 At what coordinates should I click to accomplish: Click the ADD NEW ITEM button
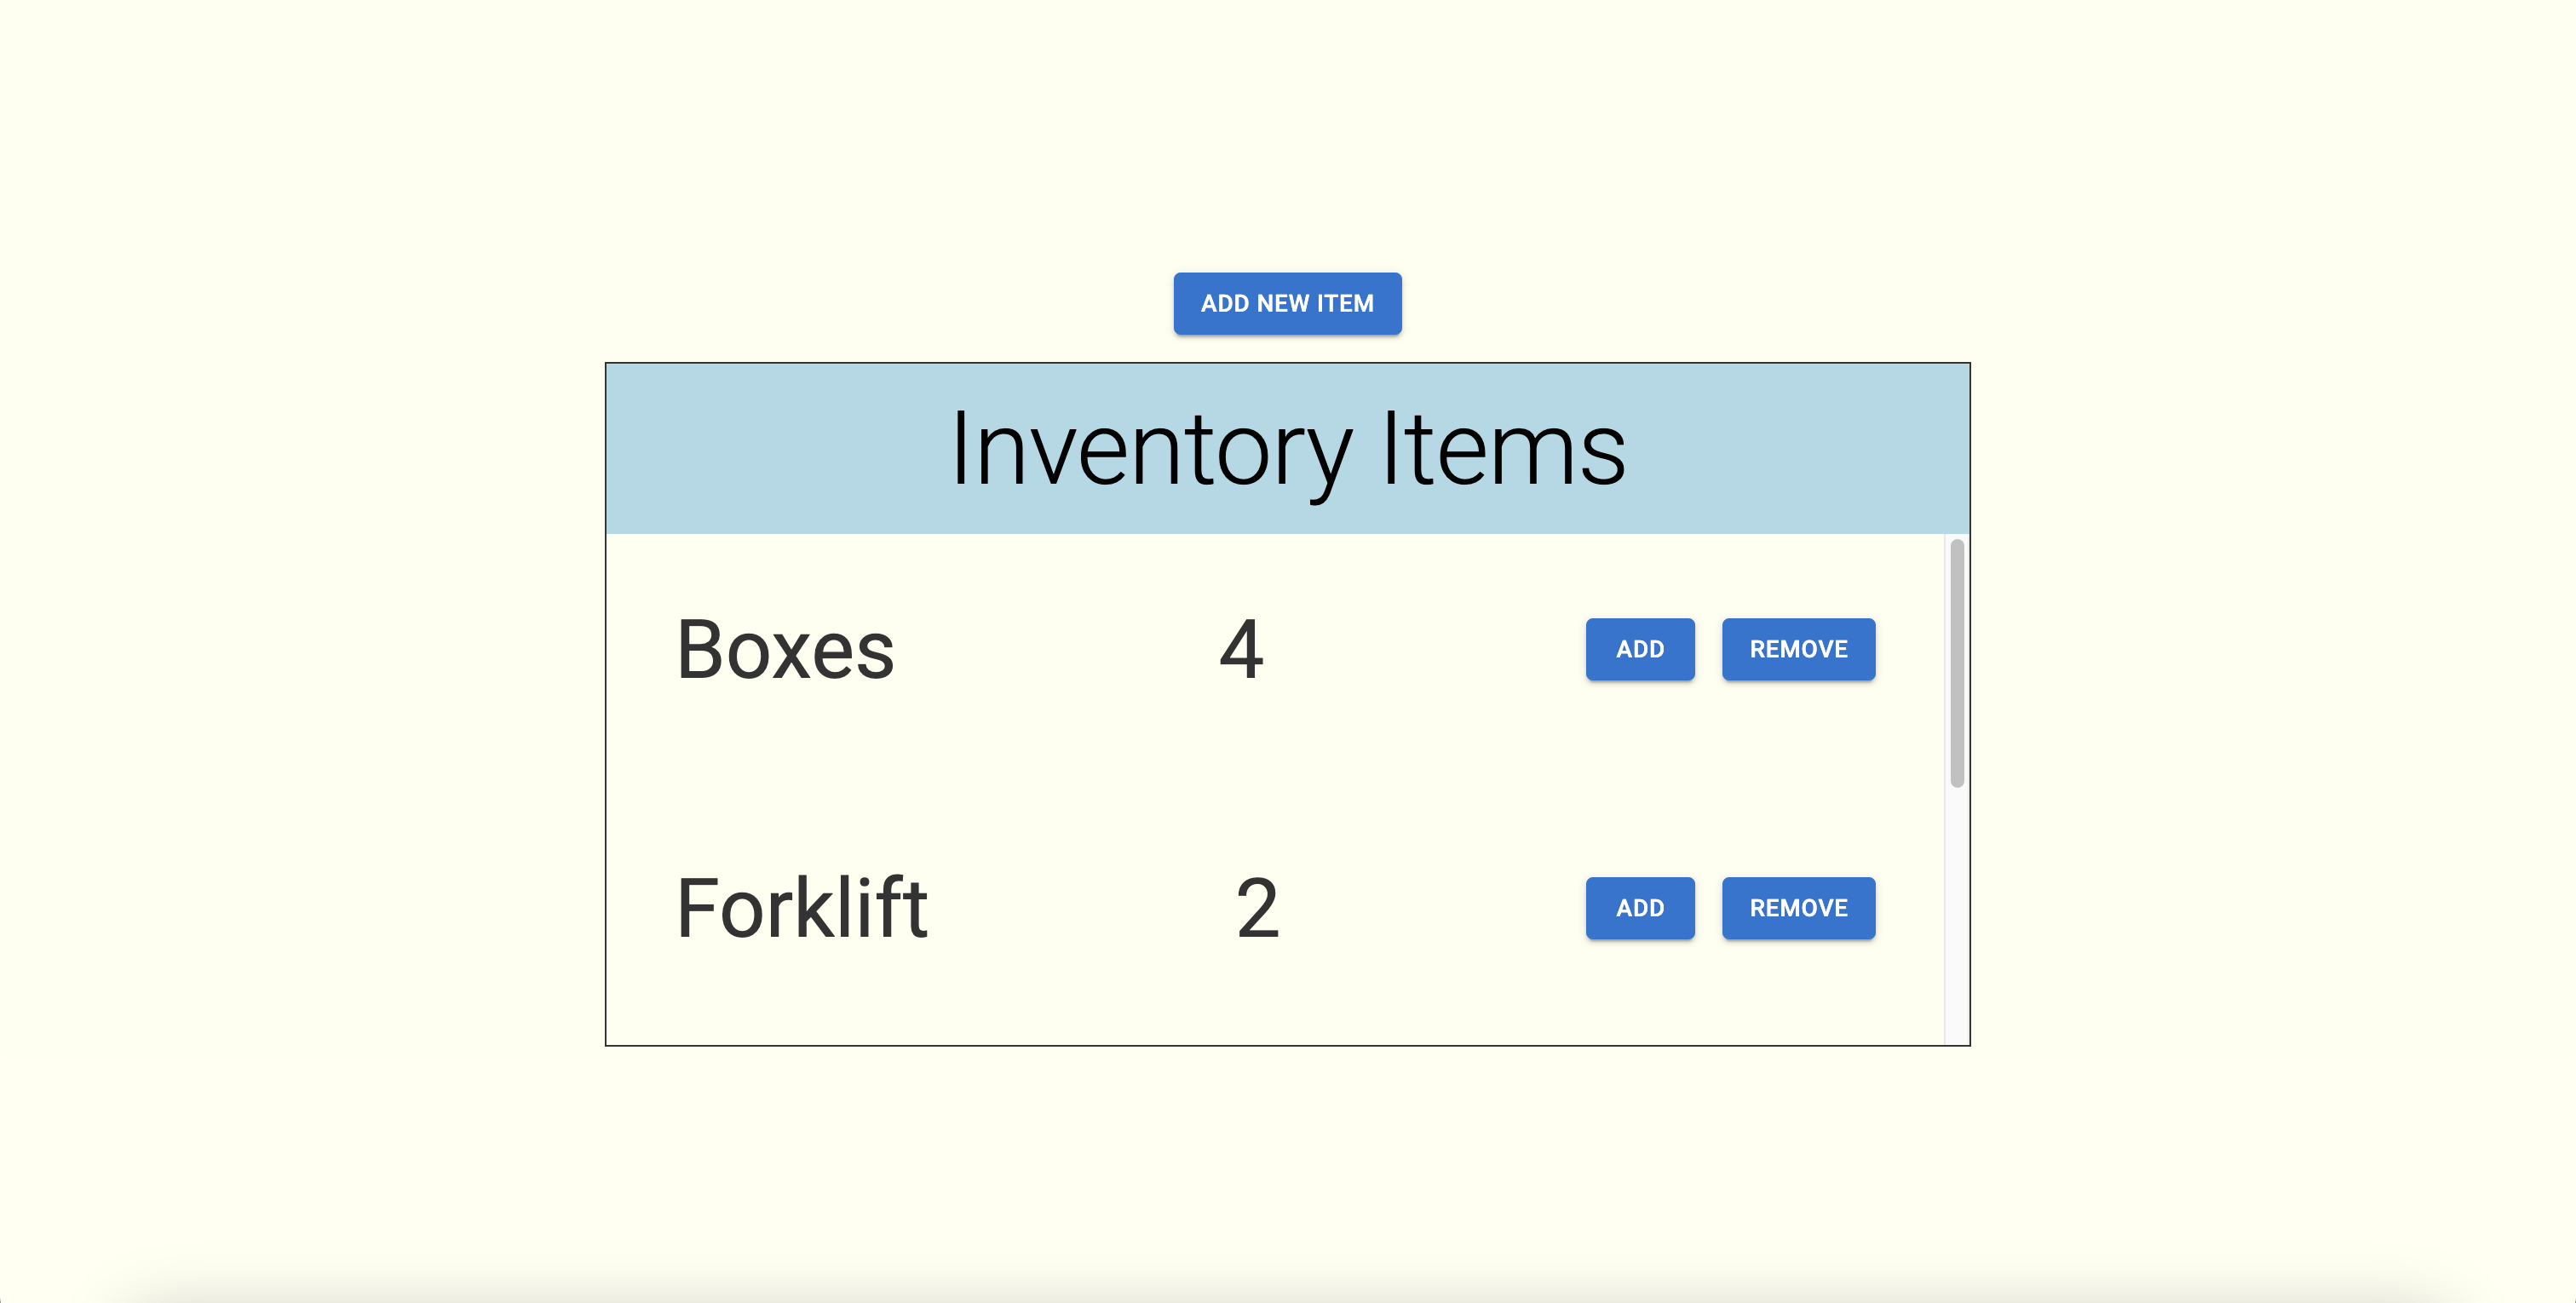click(x=1287, y=303)
